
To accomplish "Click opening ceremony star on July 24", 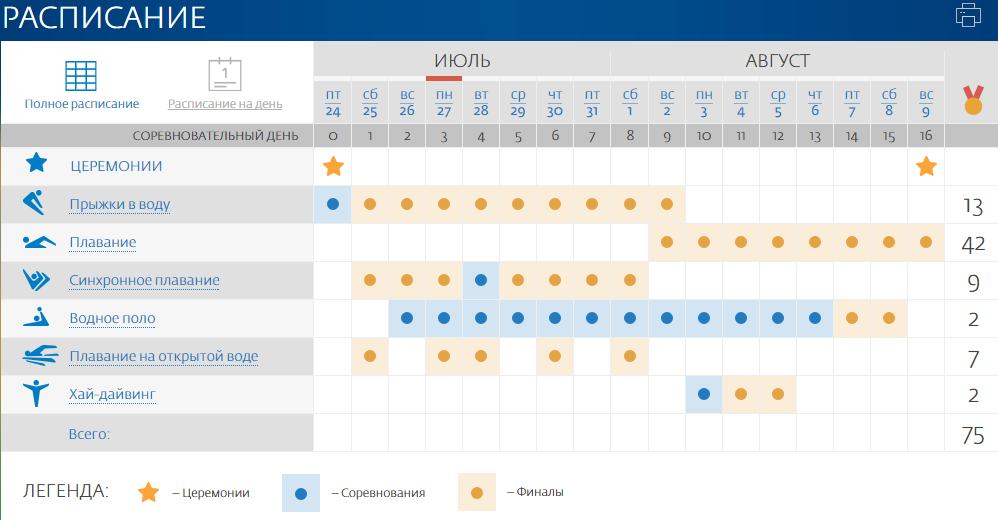I will [x=333, y=167].
